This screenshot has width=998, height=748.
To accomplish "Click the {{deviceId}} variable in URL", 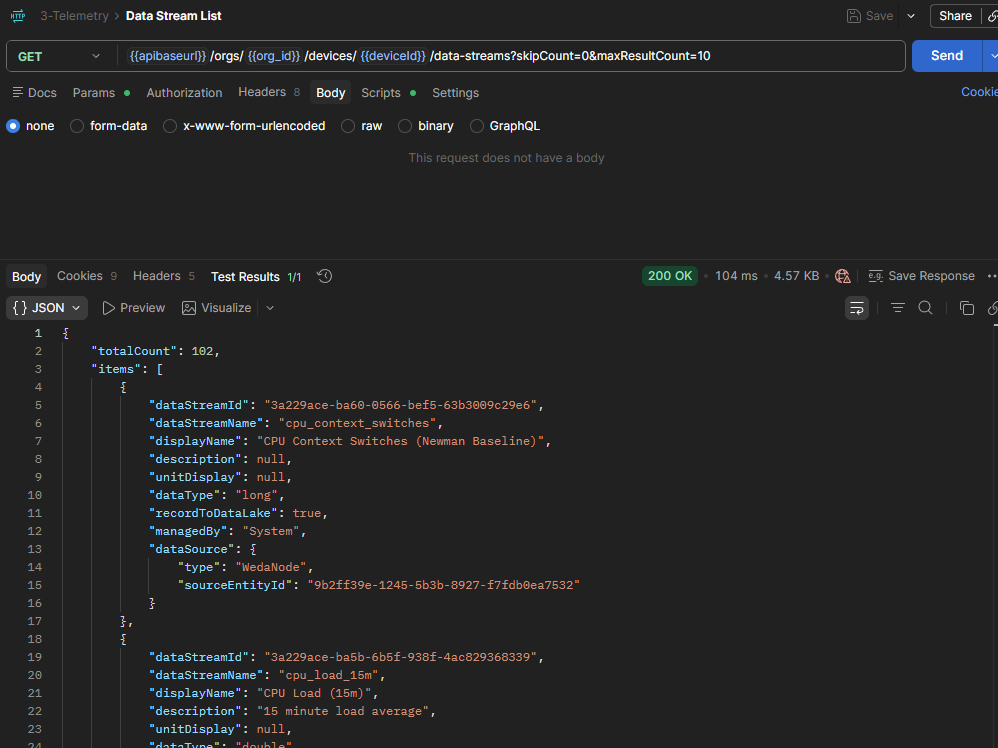I will tap(393, 56).
